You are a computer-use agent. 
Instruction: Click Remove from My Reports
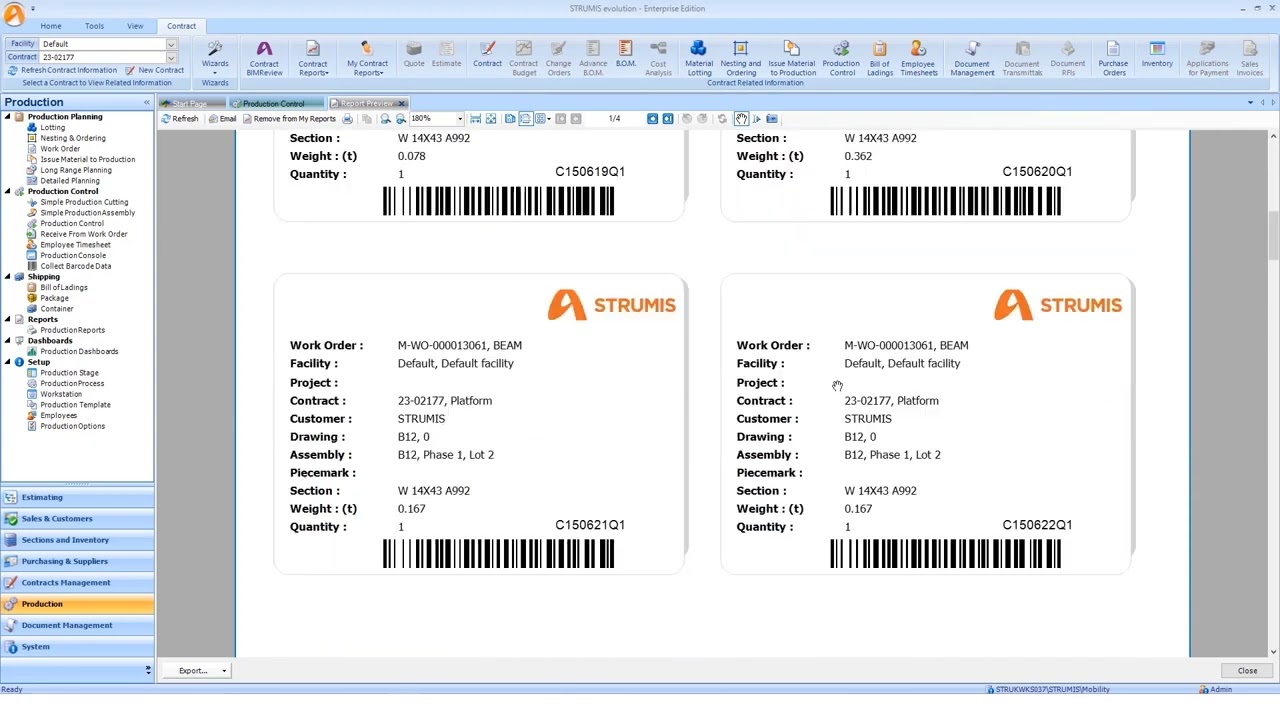289,119
